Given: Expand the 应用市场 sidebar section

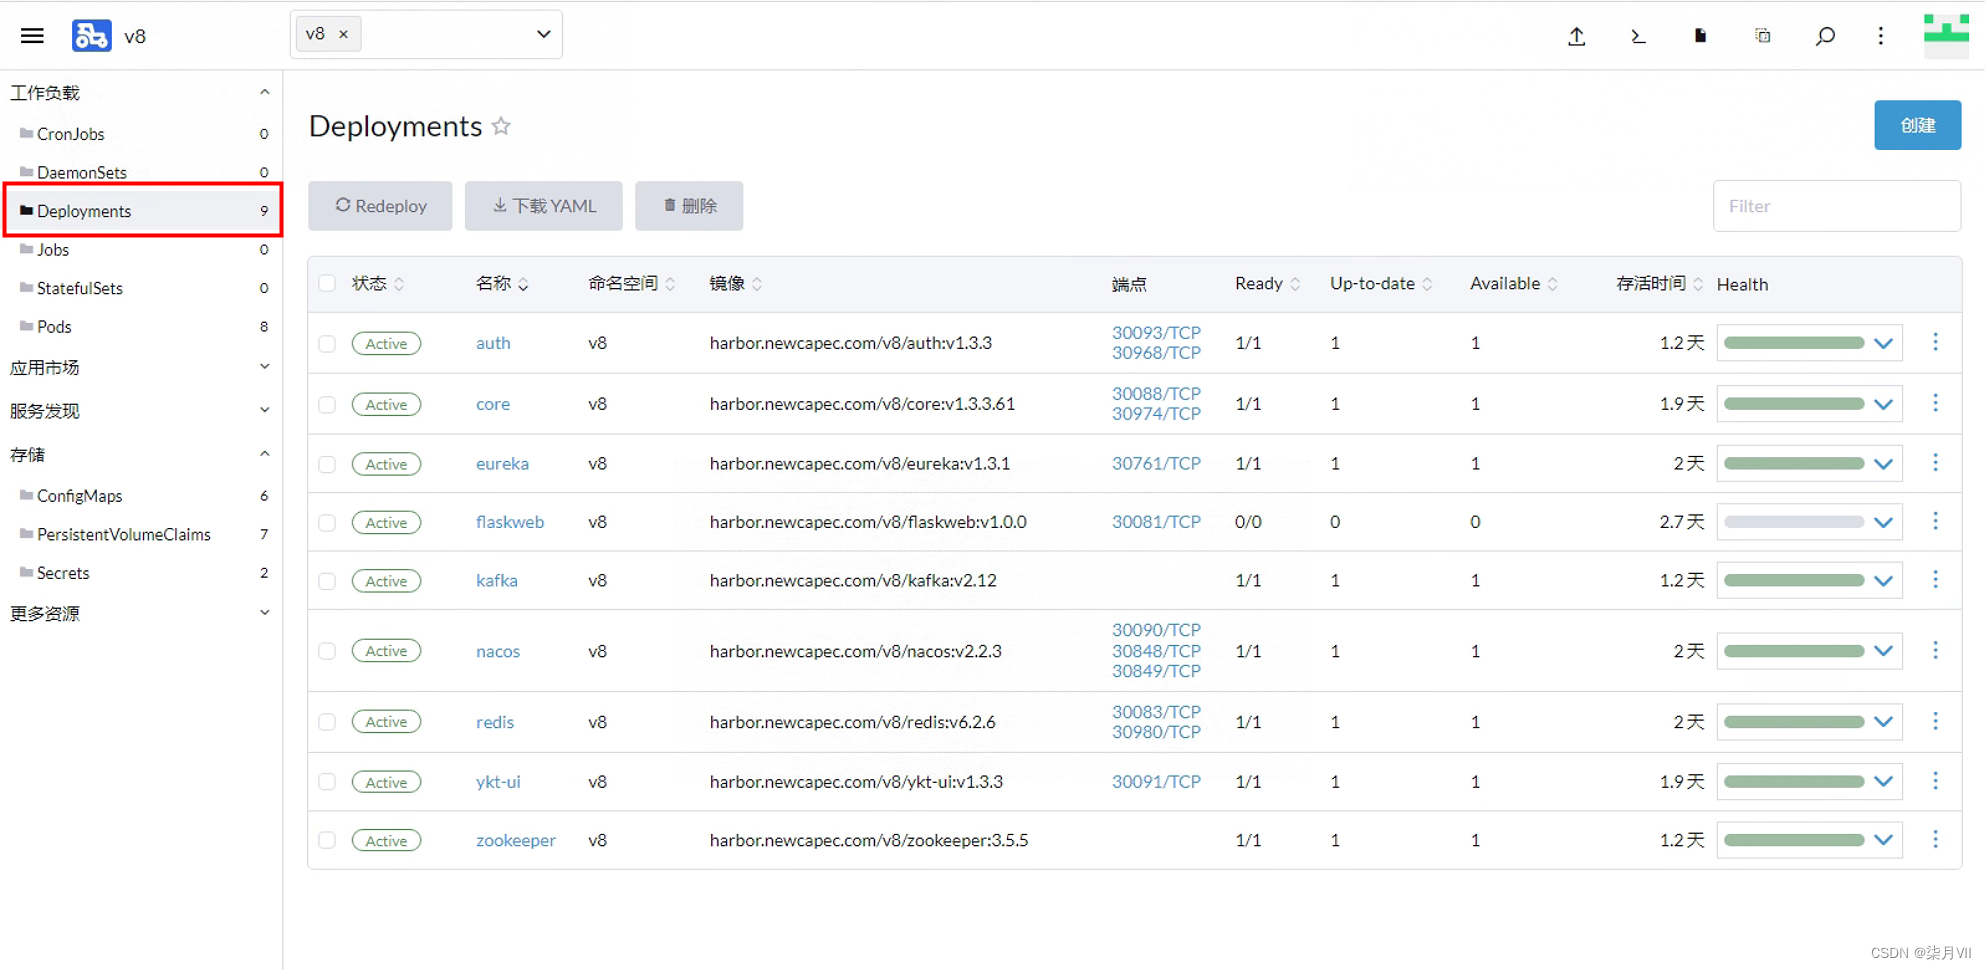Looking at the screenshot, I should click(264, 367).
